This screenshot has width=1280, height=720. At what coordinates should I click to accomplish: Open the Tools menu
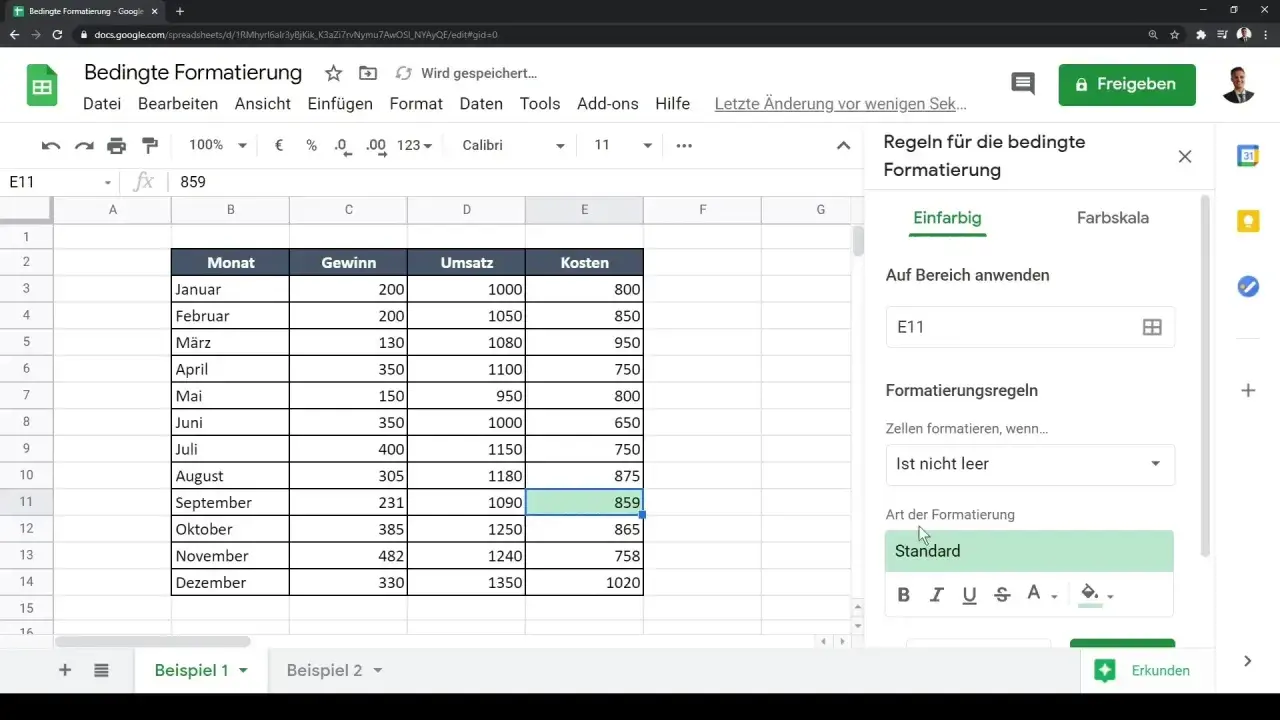tap(540, 104)
